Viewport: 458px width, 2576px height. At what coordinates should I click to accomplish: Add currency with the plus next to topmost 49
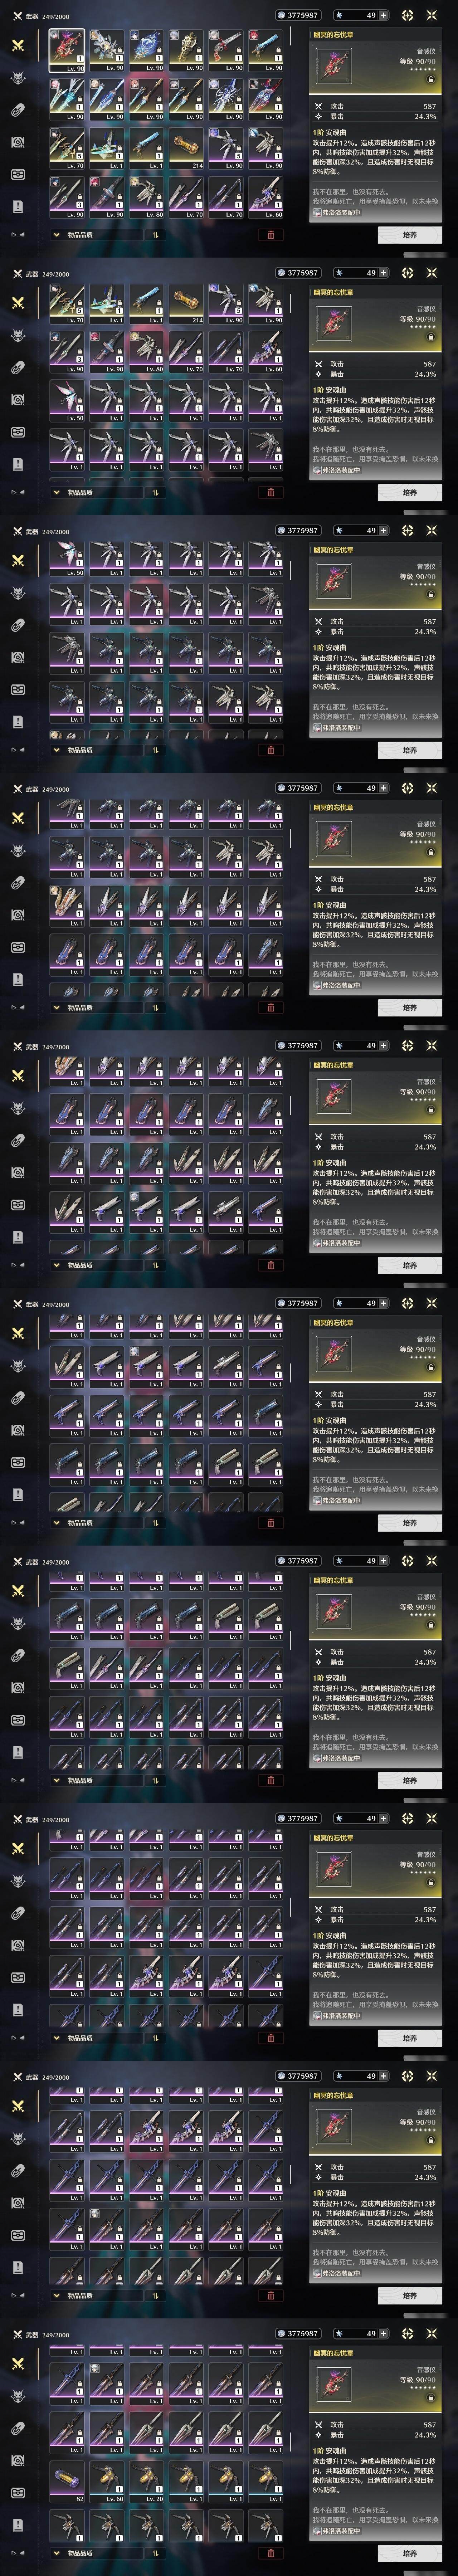384,15
